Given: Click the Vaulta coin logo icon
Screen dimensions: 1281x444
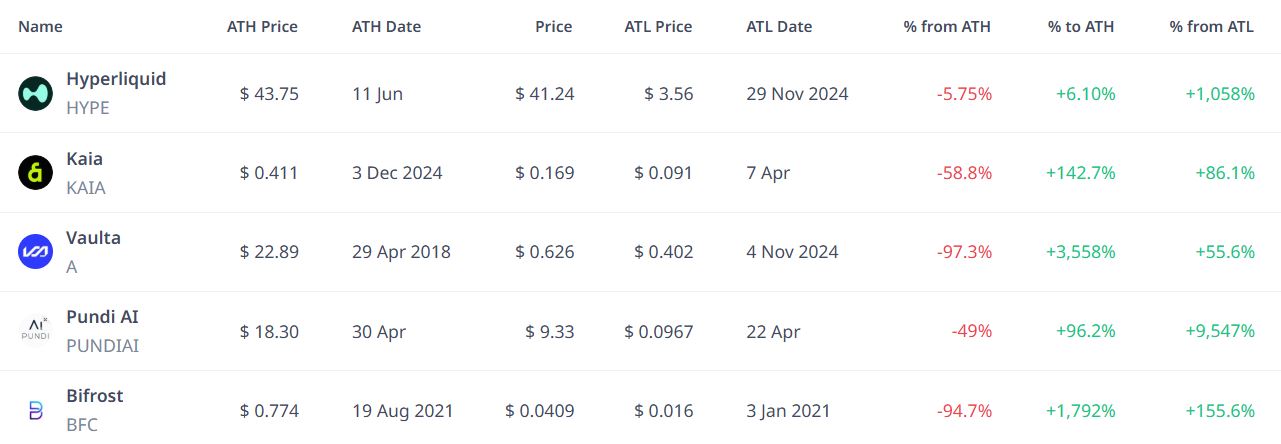Looking at the screenshot, I should tap(35, 252).
